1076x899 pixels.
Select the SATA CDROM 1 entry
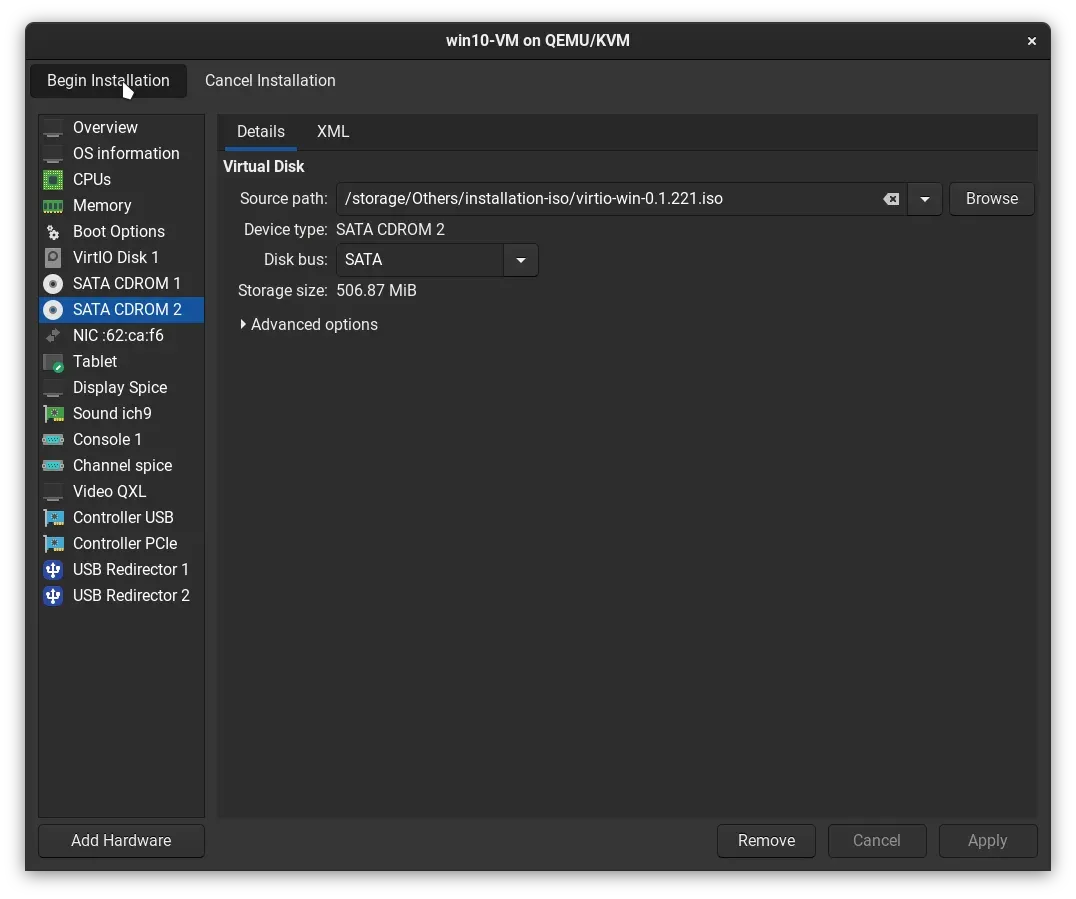click(x=121, y=283)
